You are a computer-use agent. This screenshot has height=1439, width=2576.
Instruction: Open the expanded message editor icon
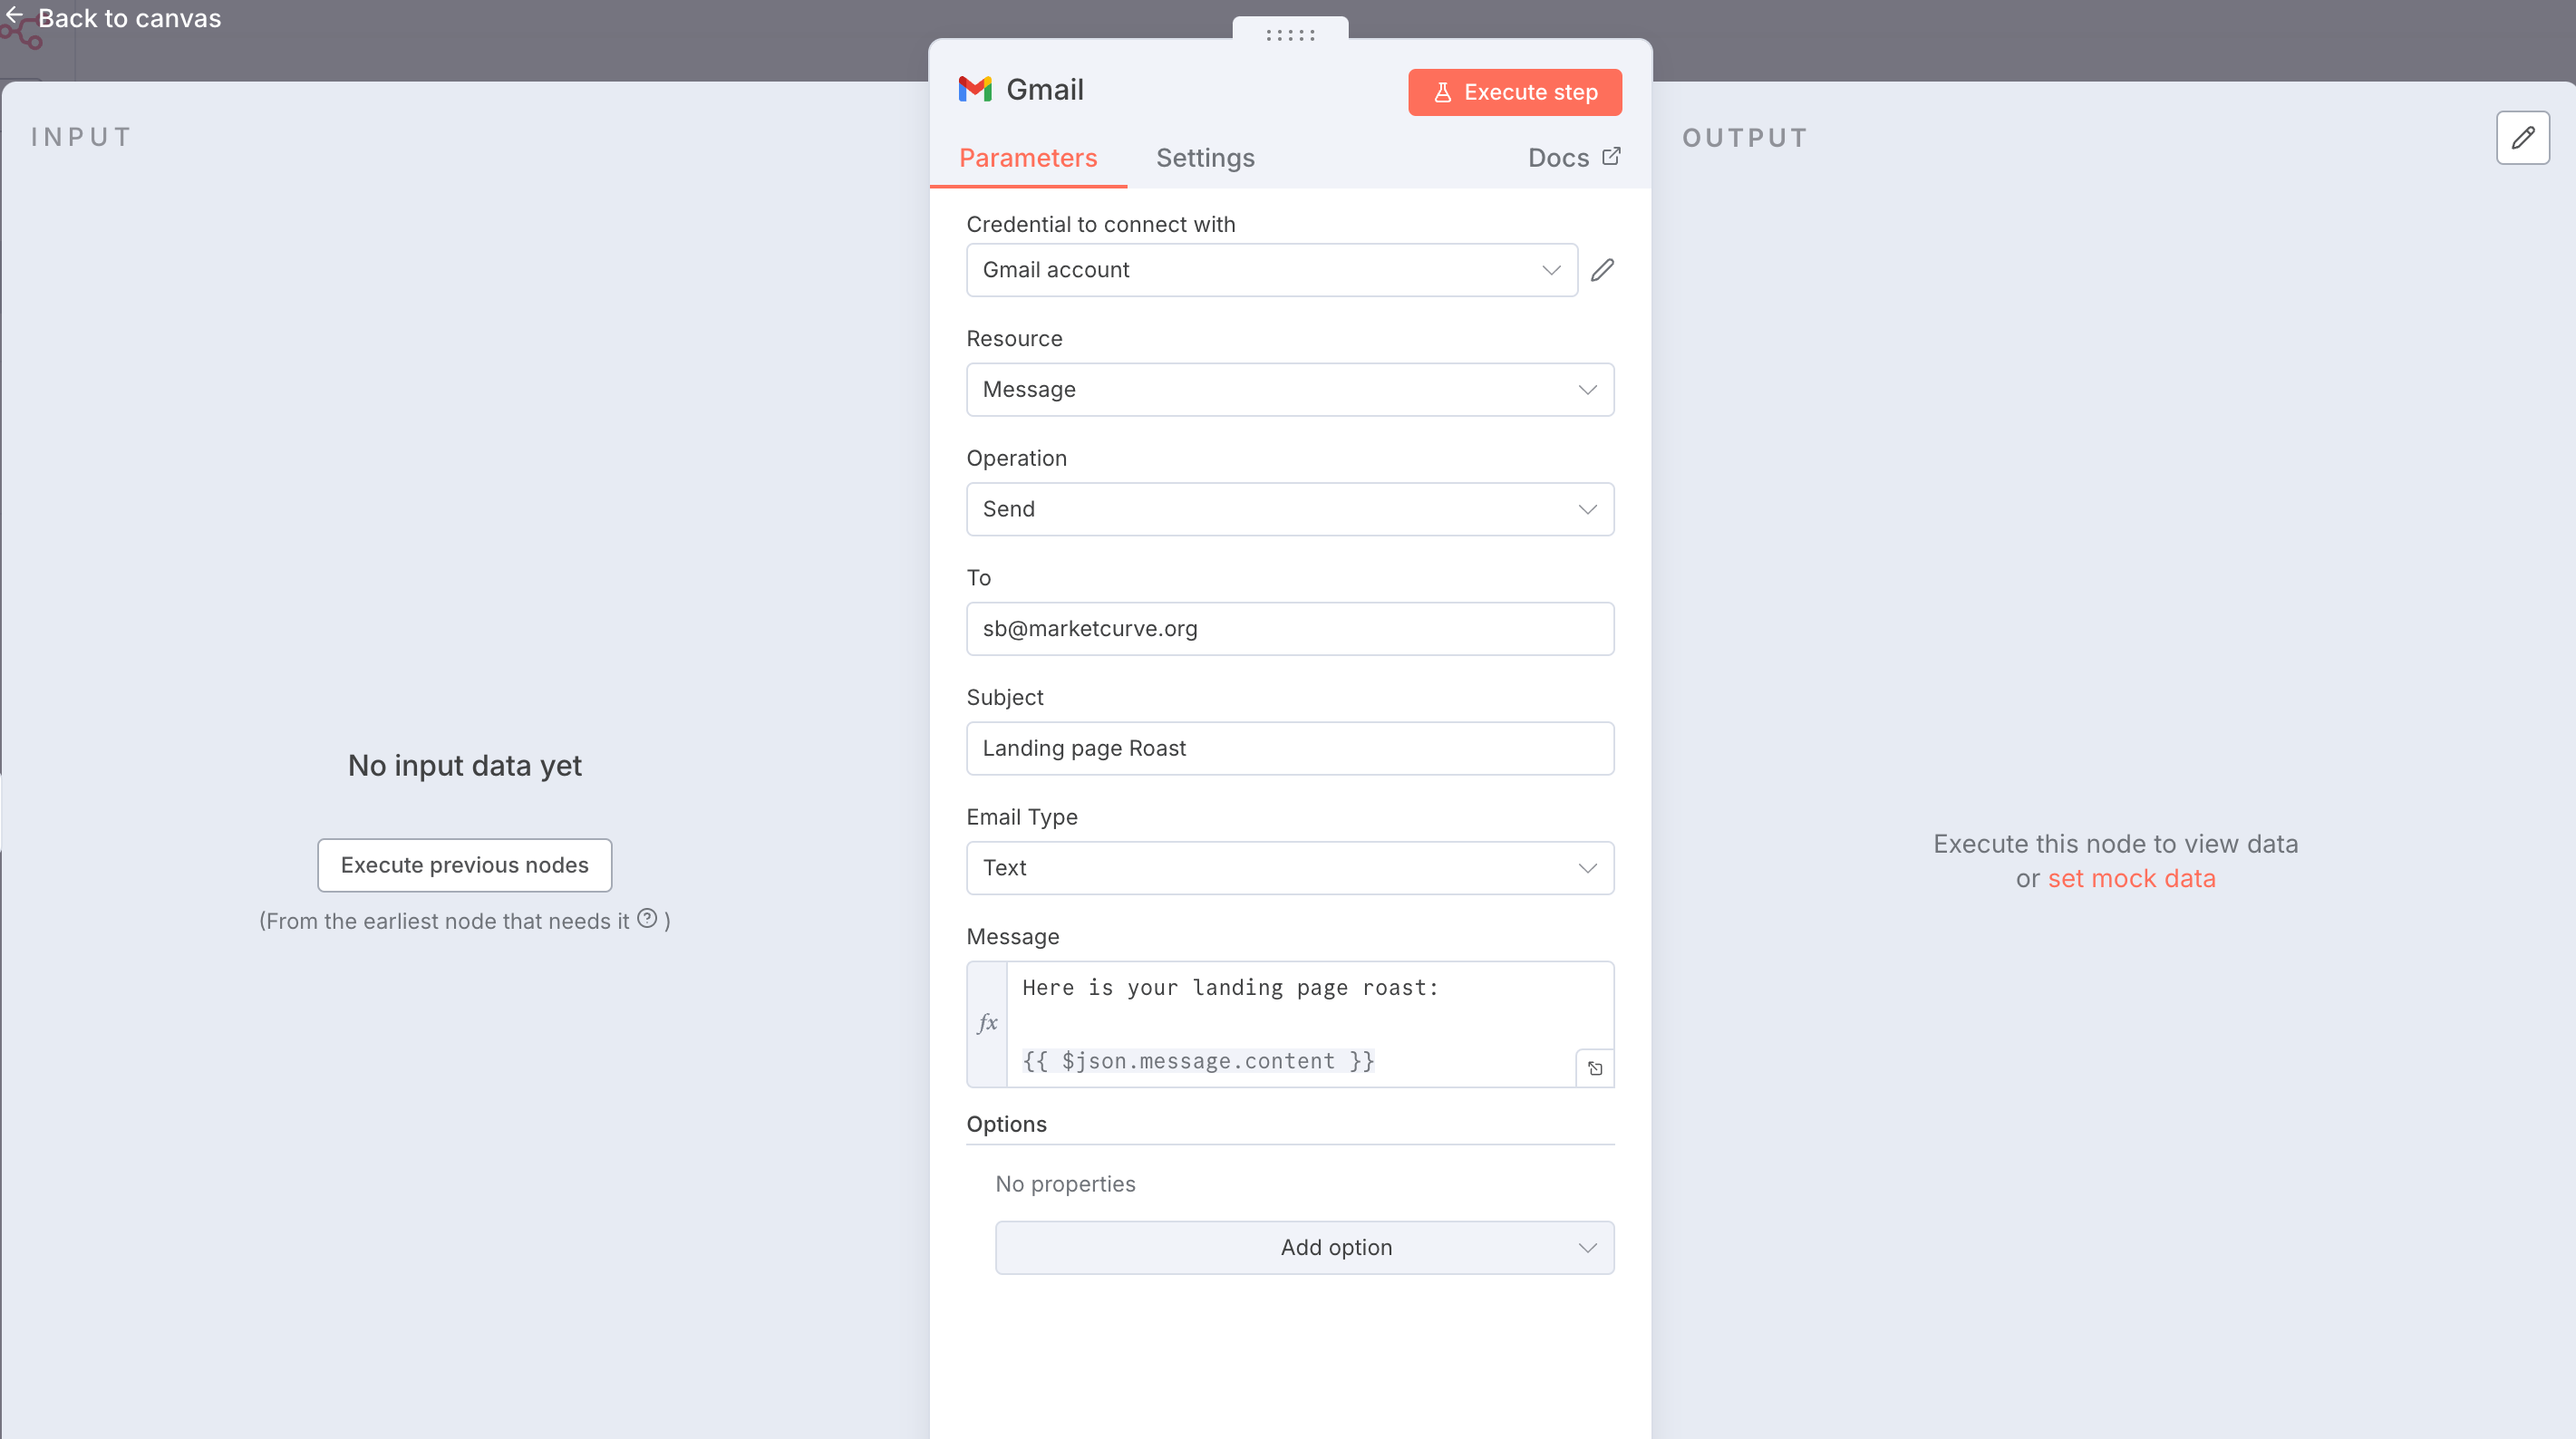[1595, 1068]
